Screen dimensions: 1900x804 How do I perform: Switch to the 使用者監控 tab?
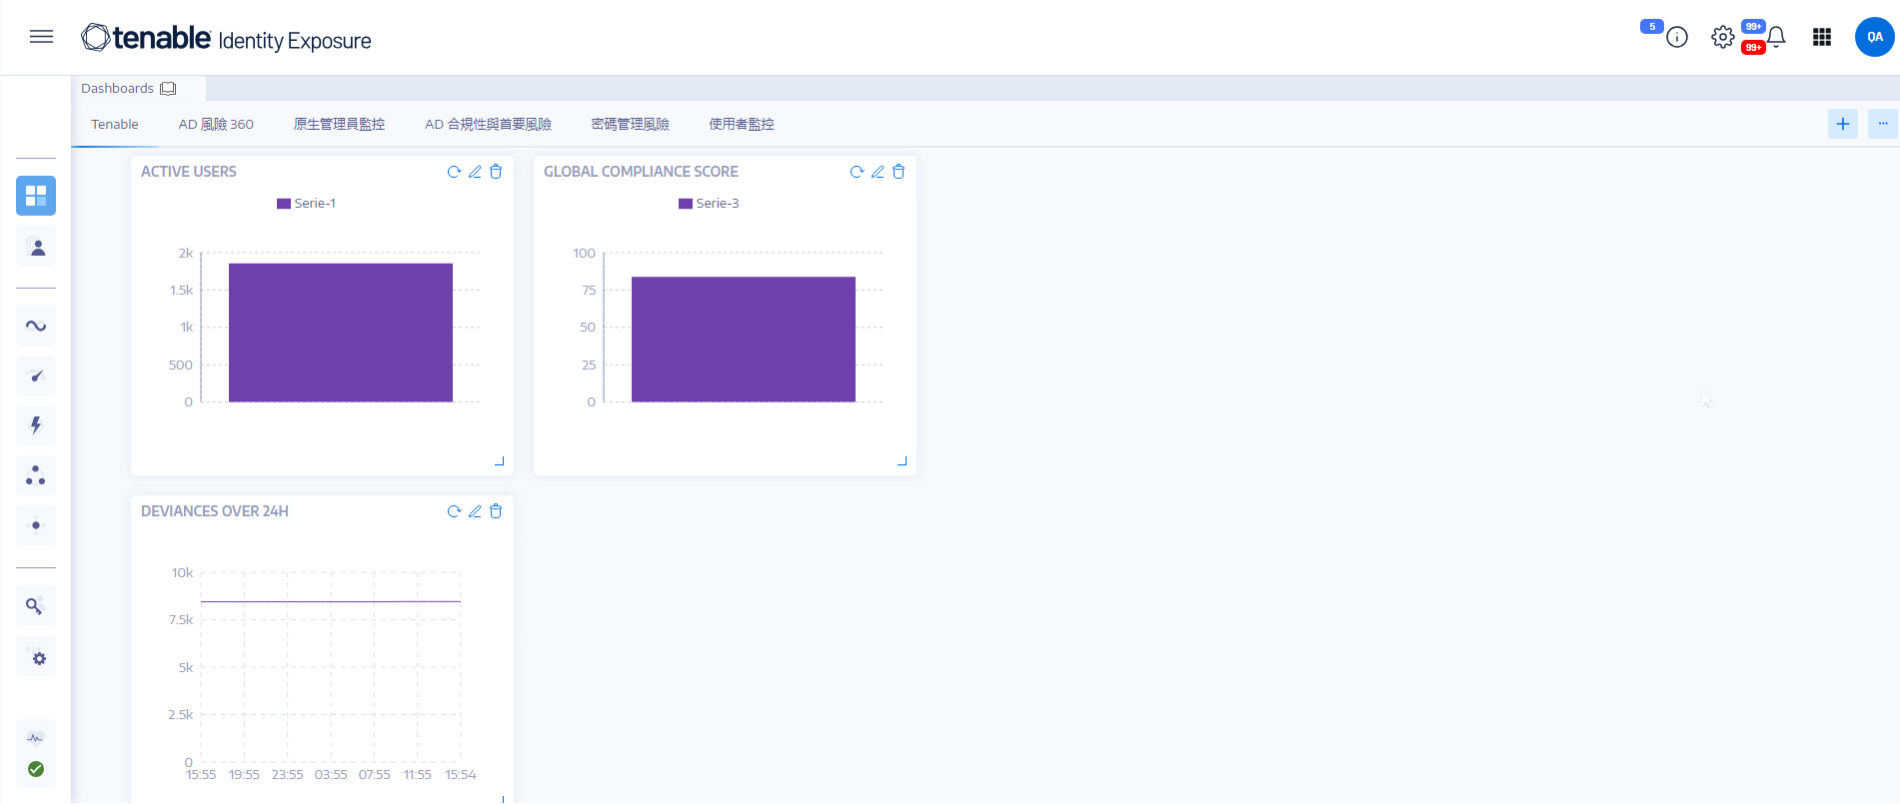(741, 124)
